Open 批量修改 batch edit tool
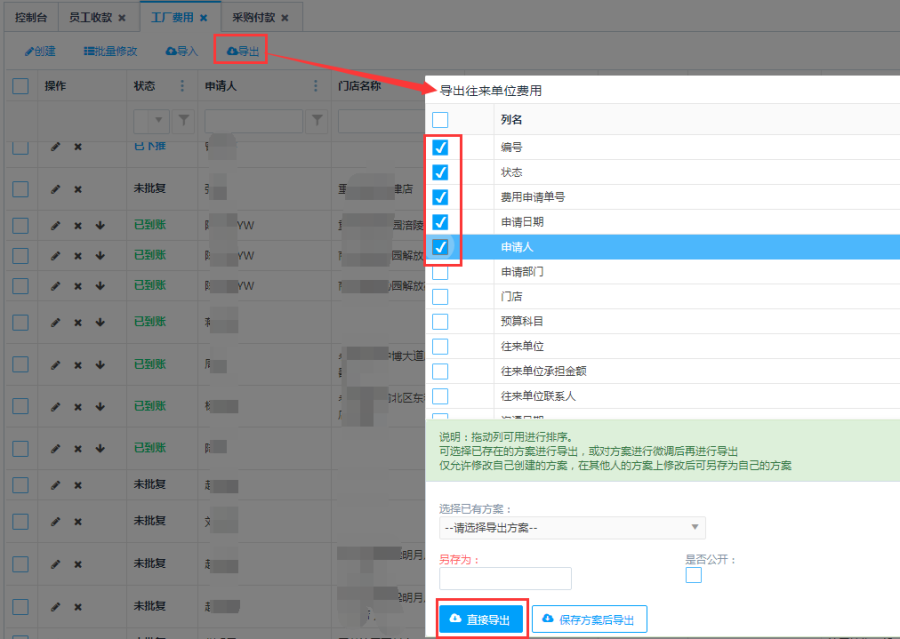This screenshot has width=900, height=639. (x=110, y=50)
